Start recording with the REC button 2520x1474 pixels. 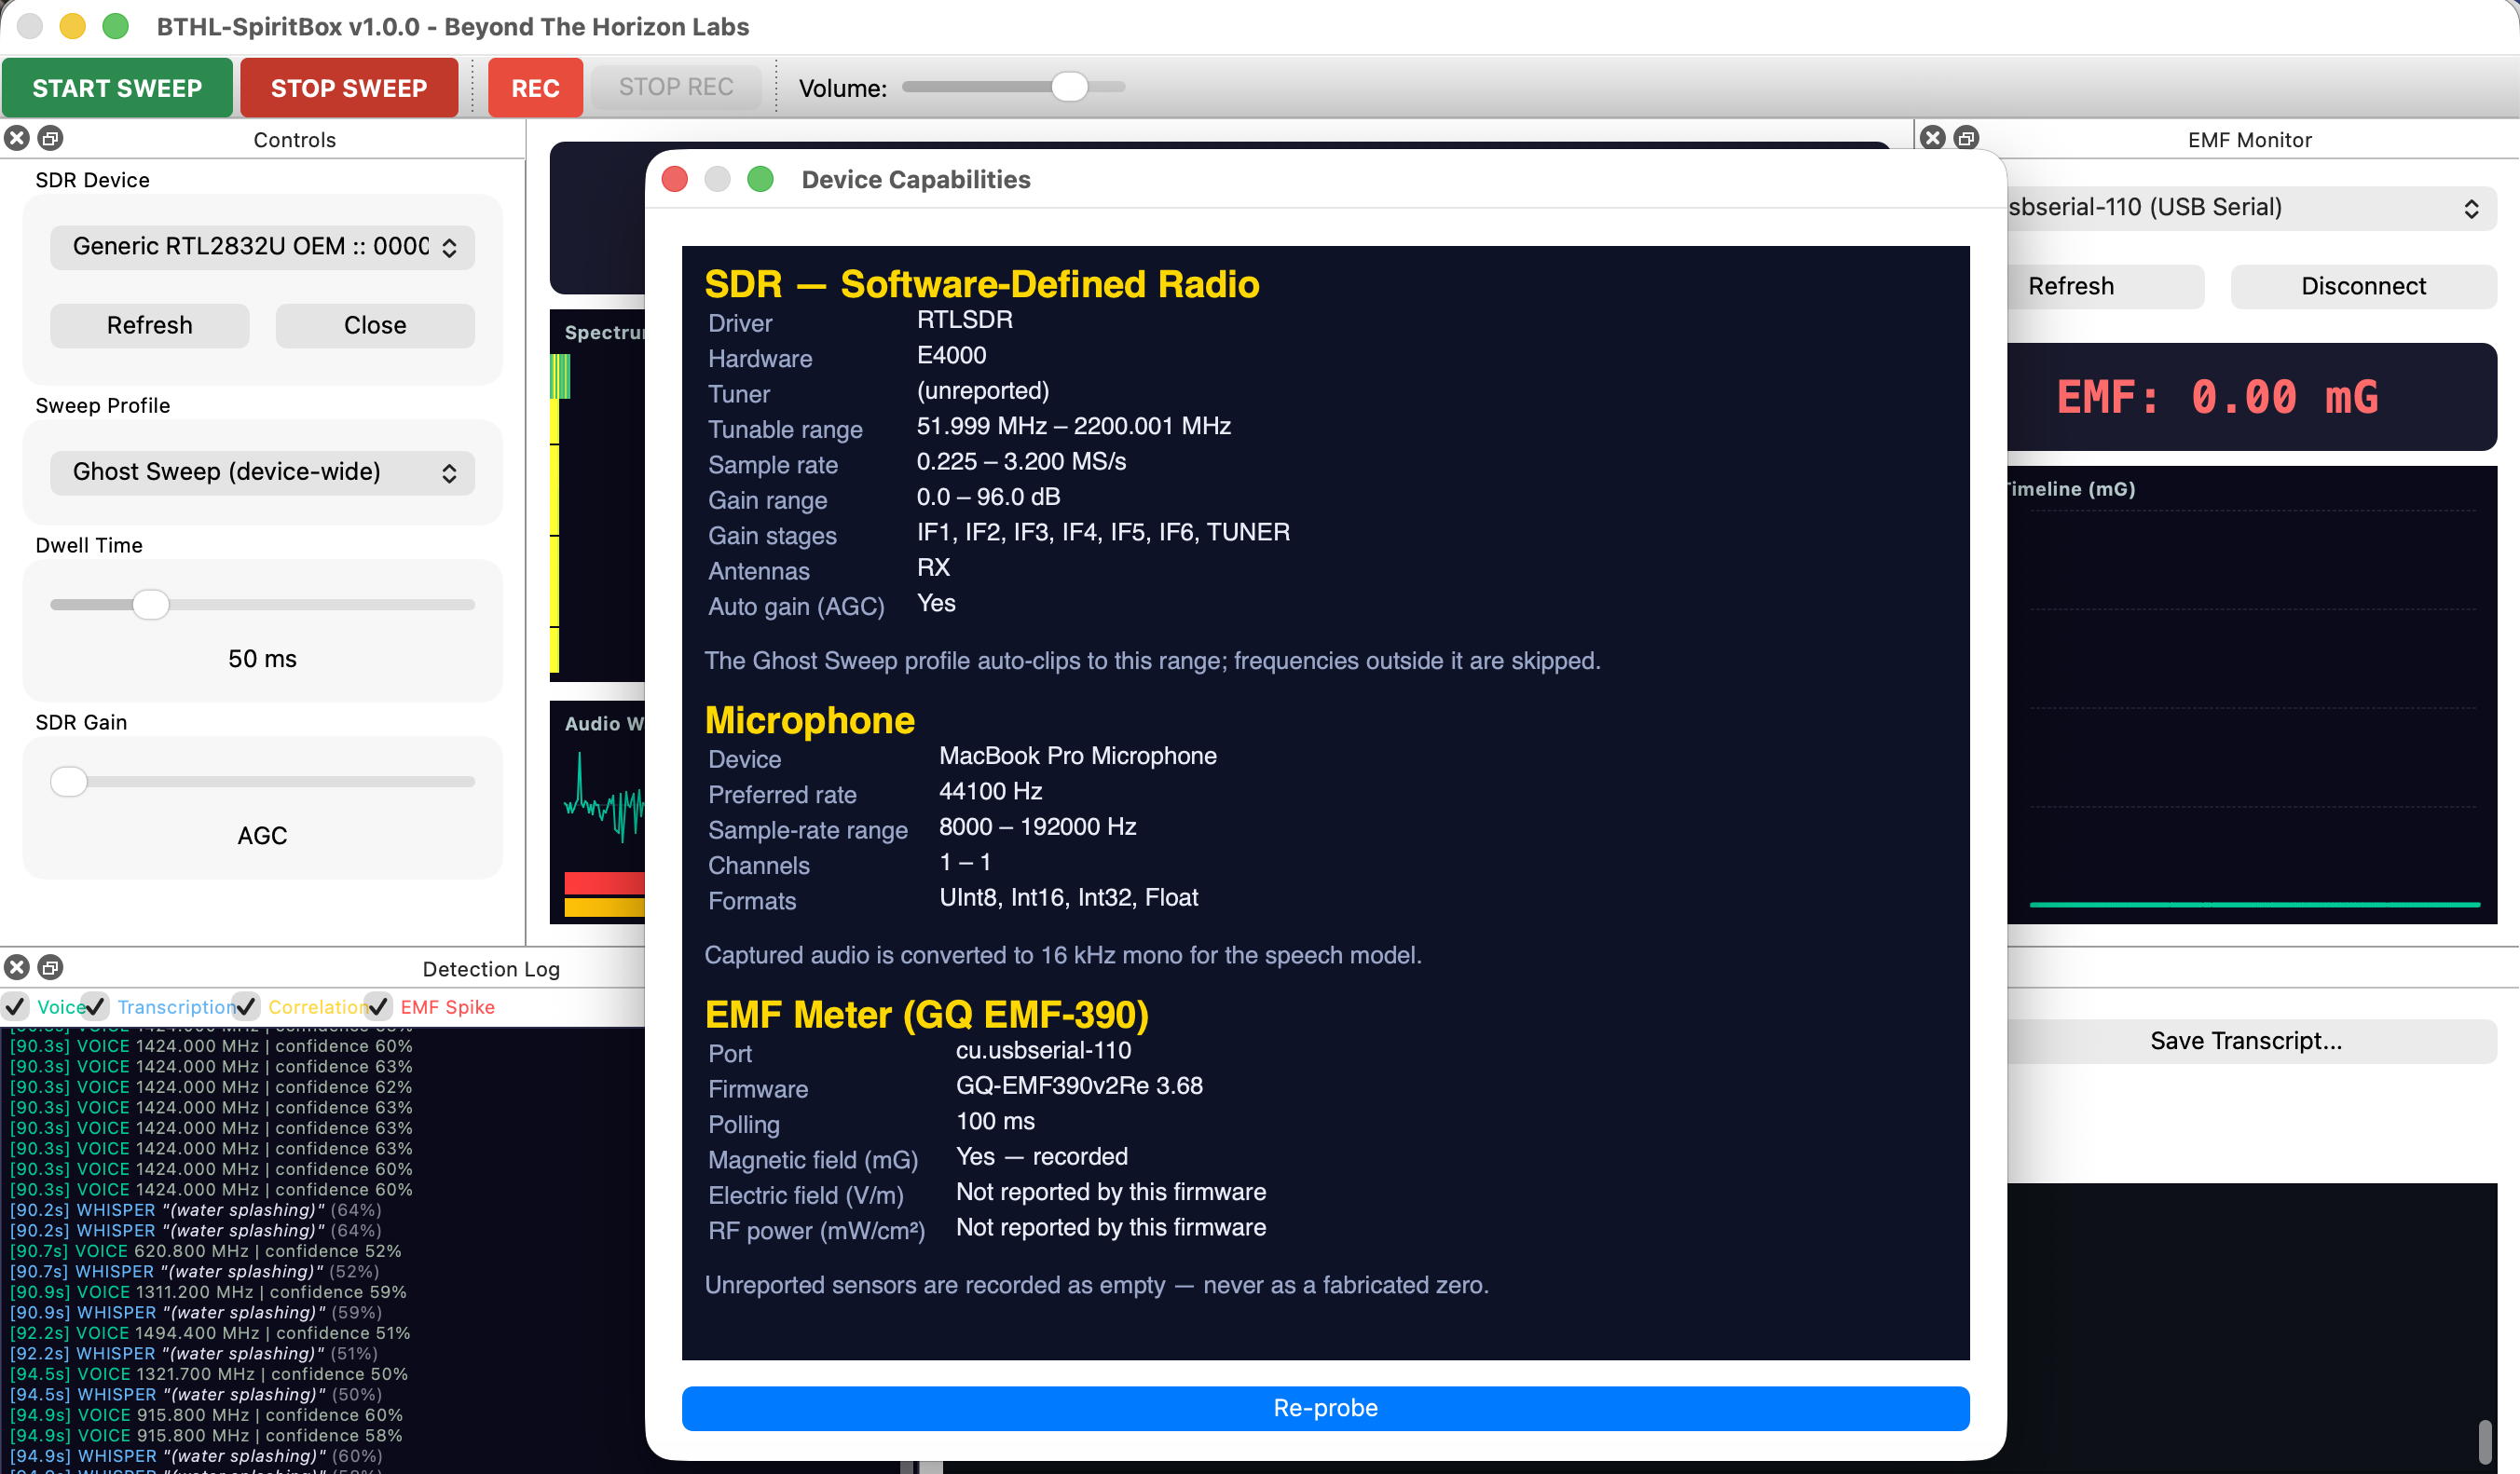(535, 88)
